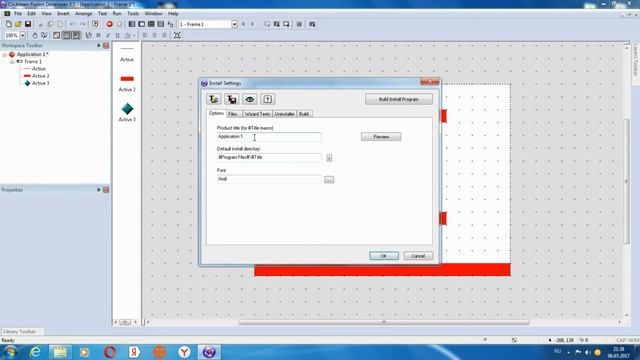Click the New file toolbar icon
The width and height of the screenshot is (640, 360).
coord(9,24)
